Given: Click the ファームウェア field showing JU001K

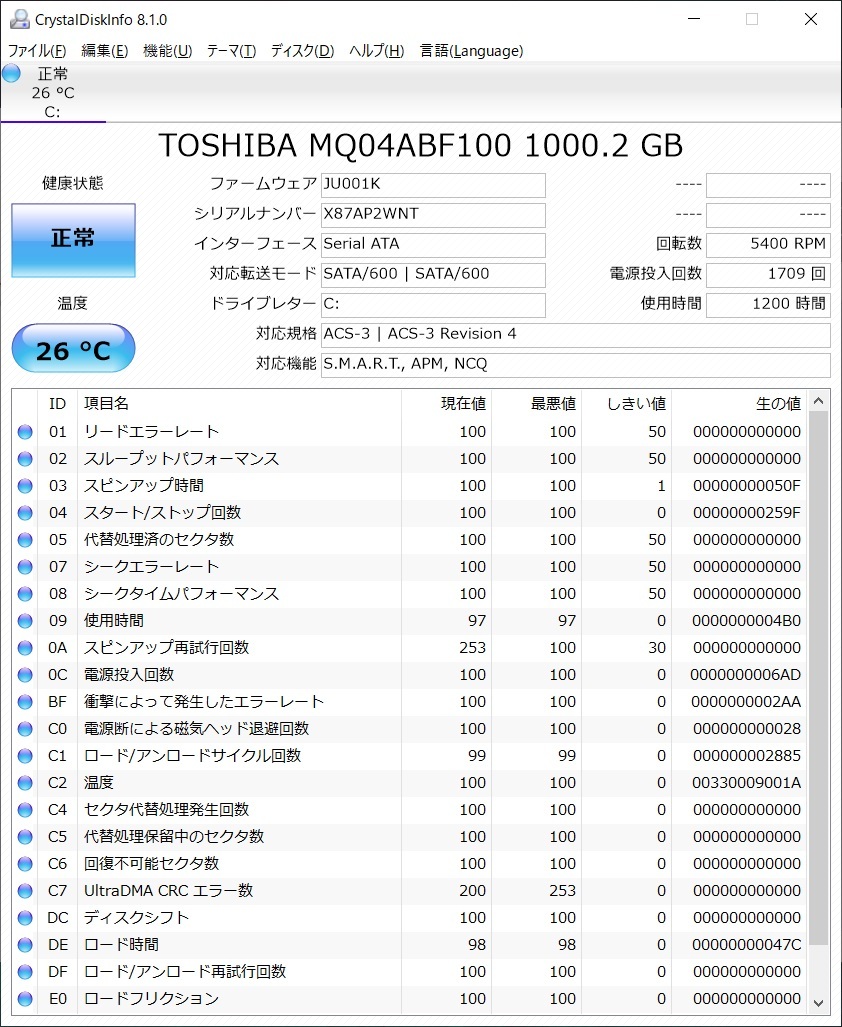Looking at the screenshot, I should pos(433,185).
